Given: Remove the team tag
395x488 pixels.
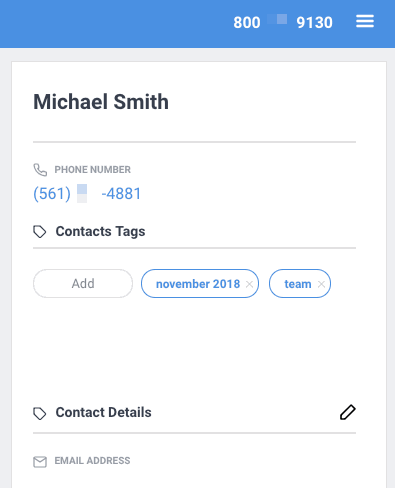Looking at the screenshot, I should coord(321,284).
